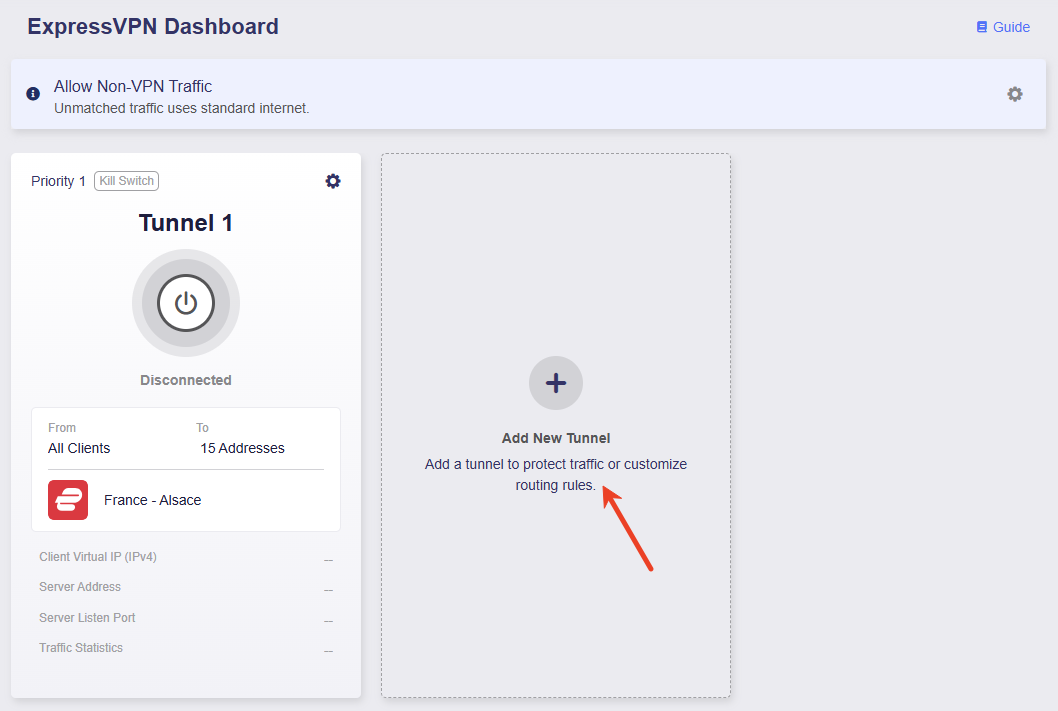Click the Guide book icon
The height and width of the screenshot is (711, 1058).
[982, 27]
